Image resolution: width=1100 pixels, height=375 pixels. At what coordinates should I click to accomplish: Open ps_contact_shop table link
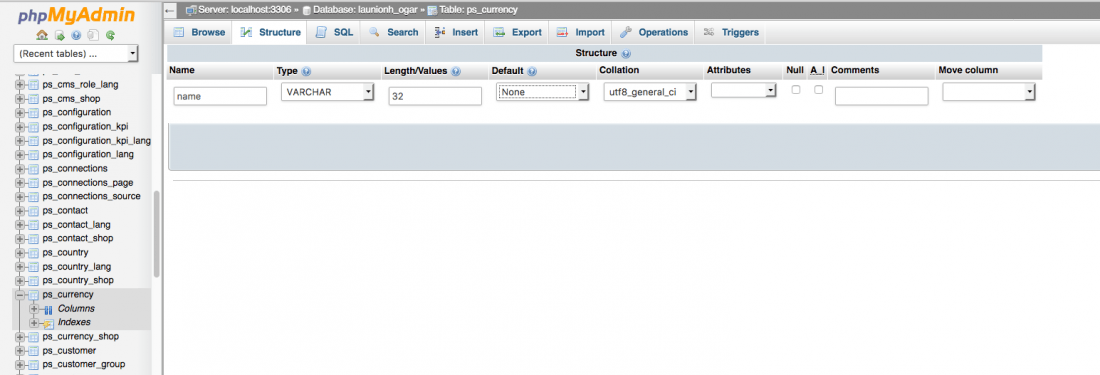(x=77, y=238)
